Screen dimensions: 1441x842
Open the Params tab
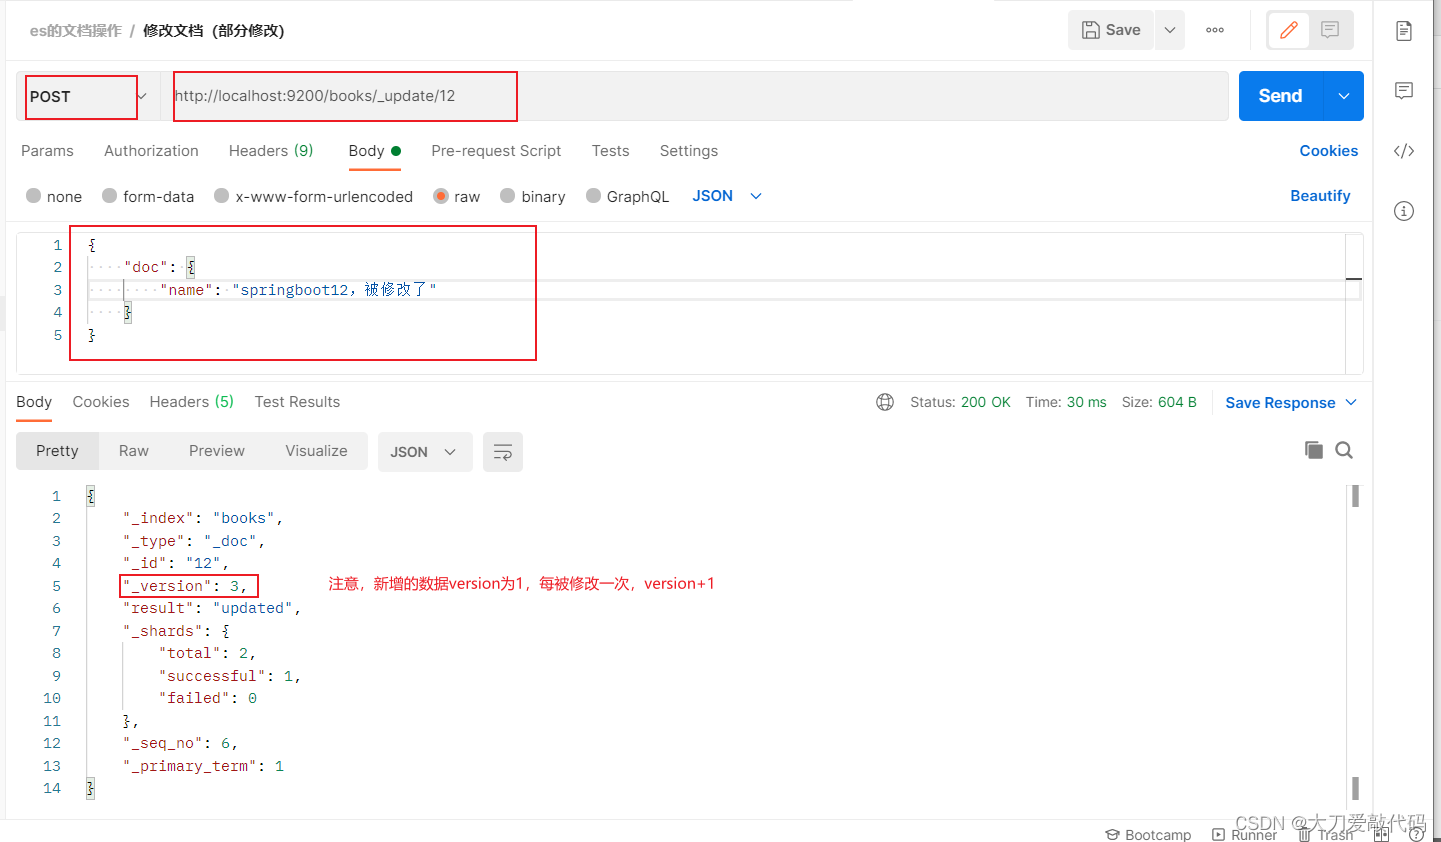[47, 151]
